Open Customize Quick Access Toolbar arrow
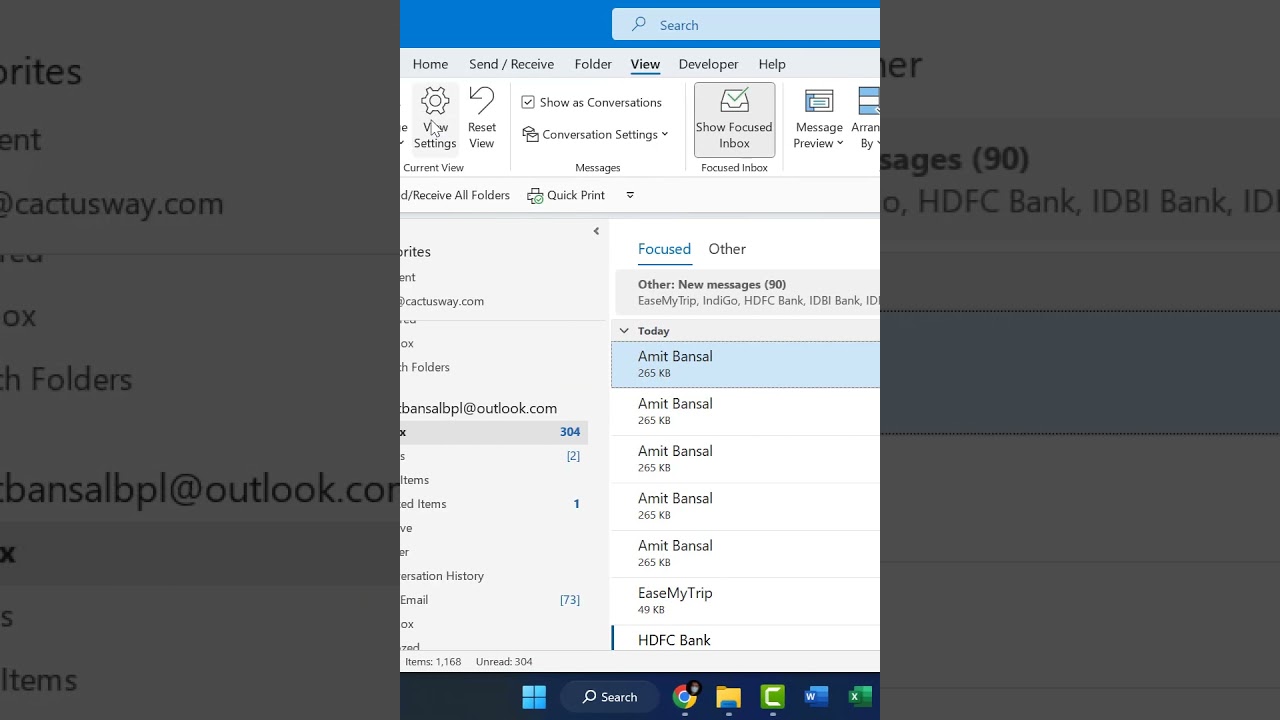1280x720 pixels. click(x=630, y=195)
